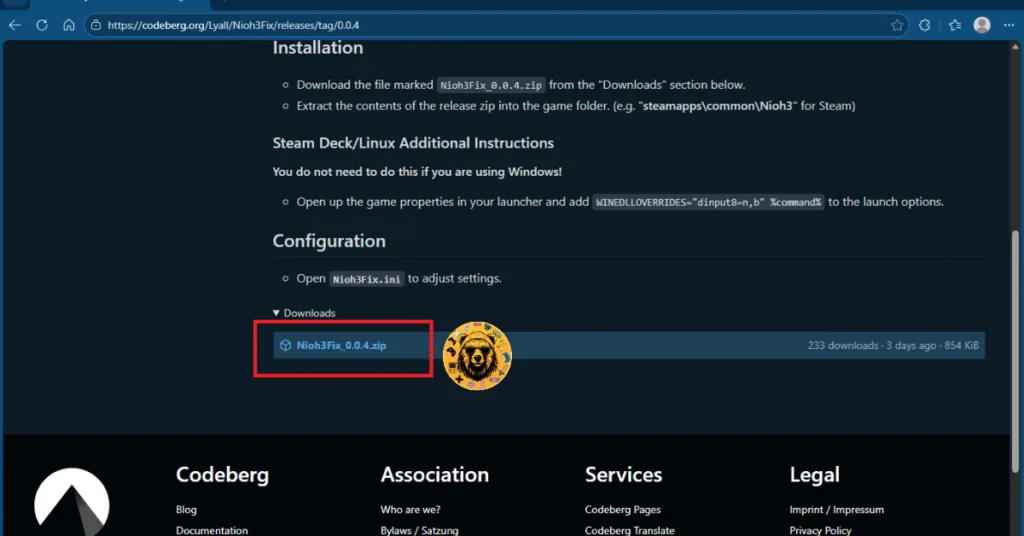
Task: Open the Blog link under Codeberg
Action: [x=186, y=509]
